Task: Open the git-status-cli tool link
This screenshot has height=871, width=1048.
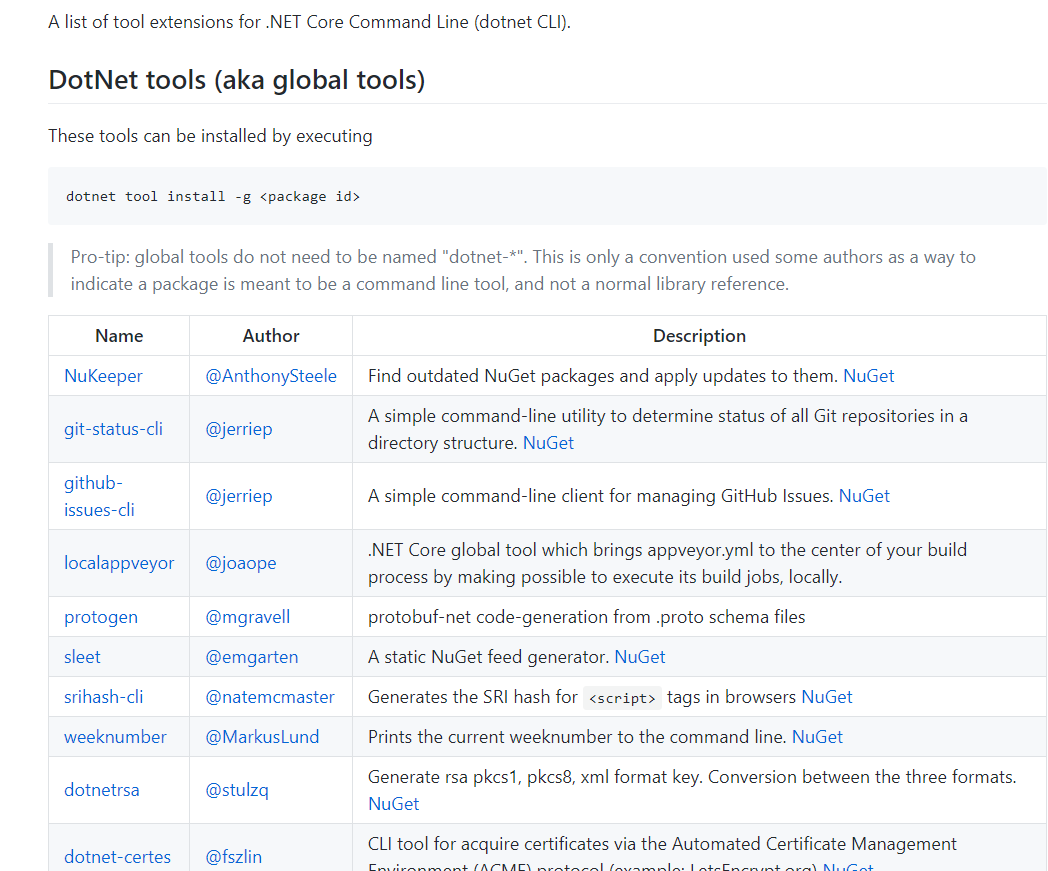Action: point(113,429)
